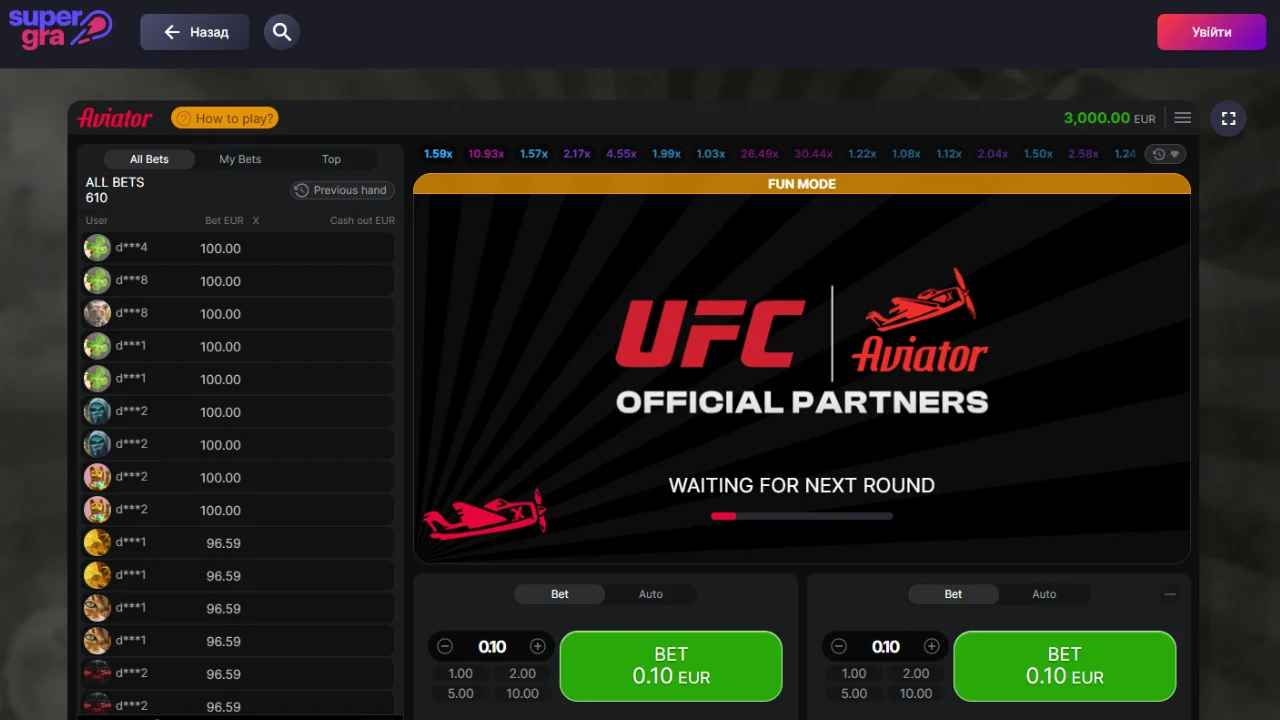Screen dimensions: 1280x720
Task: Choose 1.00 preset in left panel
Action: click(461, 674)
